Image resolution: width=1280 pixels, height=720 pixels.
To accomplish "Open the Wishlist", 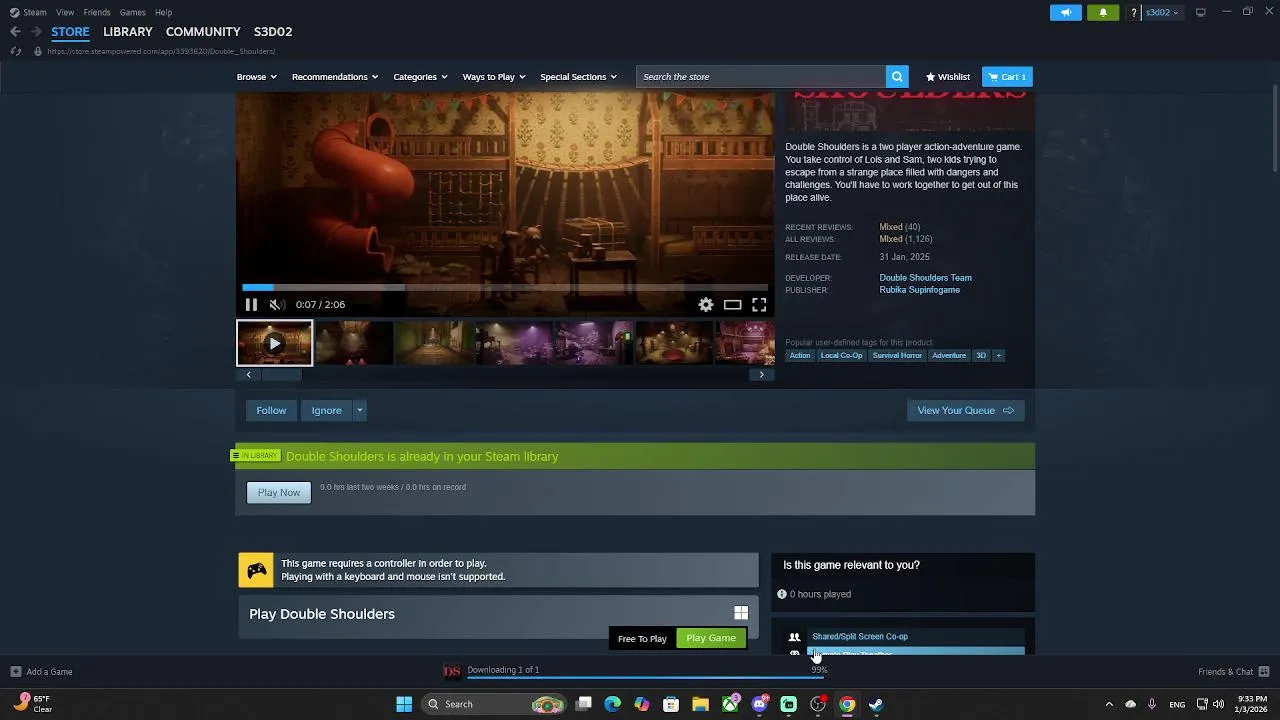I will [948, 77].
